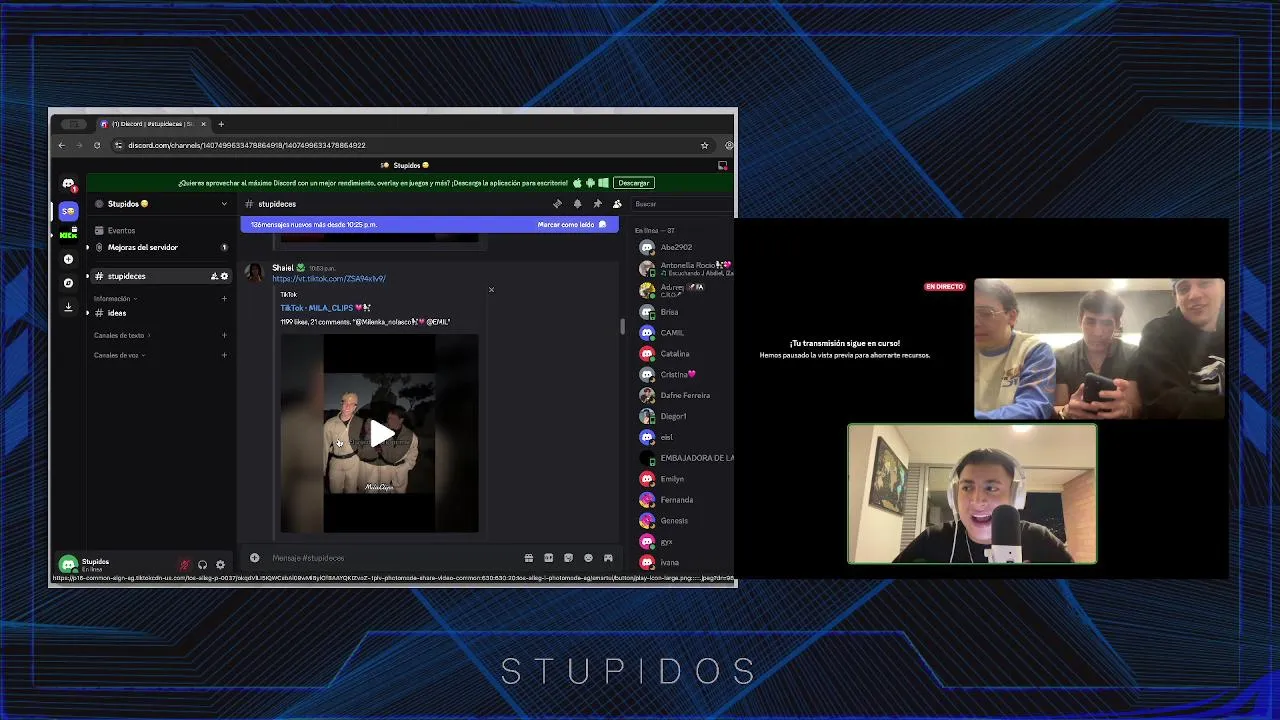Open user settings gear icon
1280x720 pixels.
221,565
